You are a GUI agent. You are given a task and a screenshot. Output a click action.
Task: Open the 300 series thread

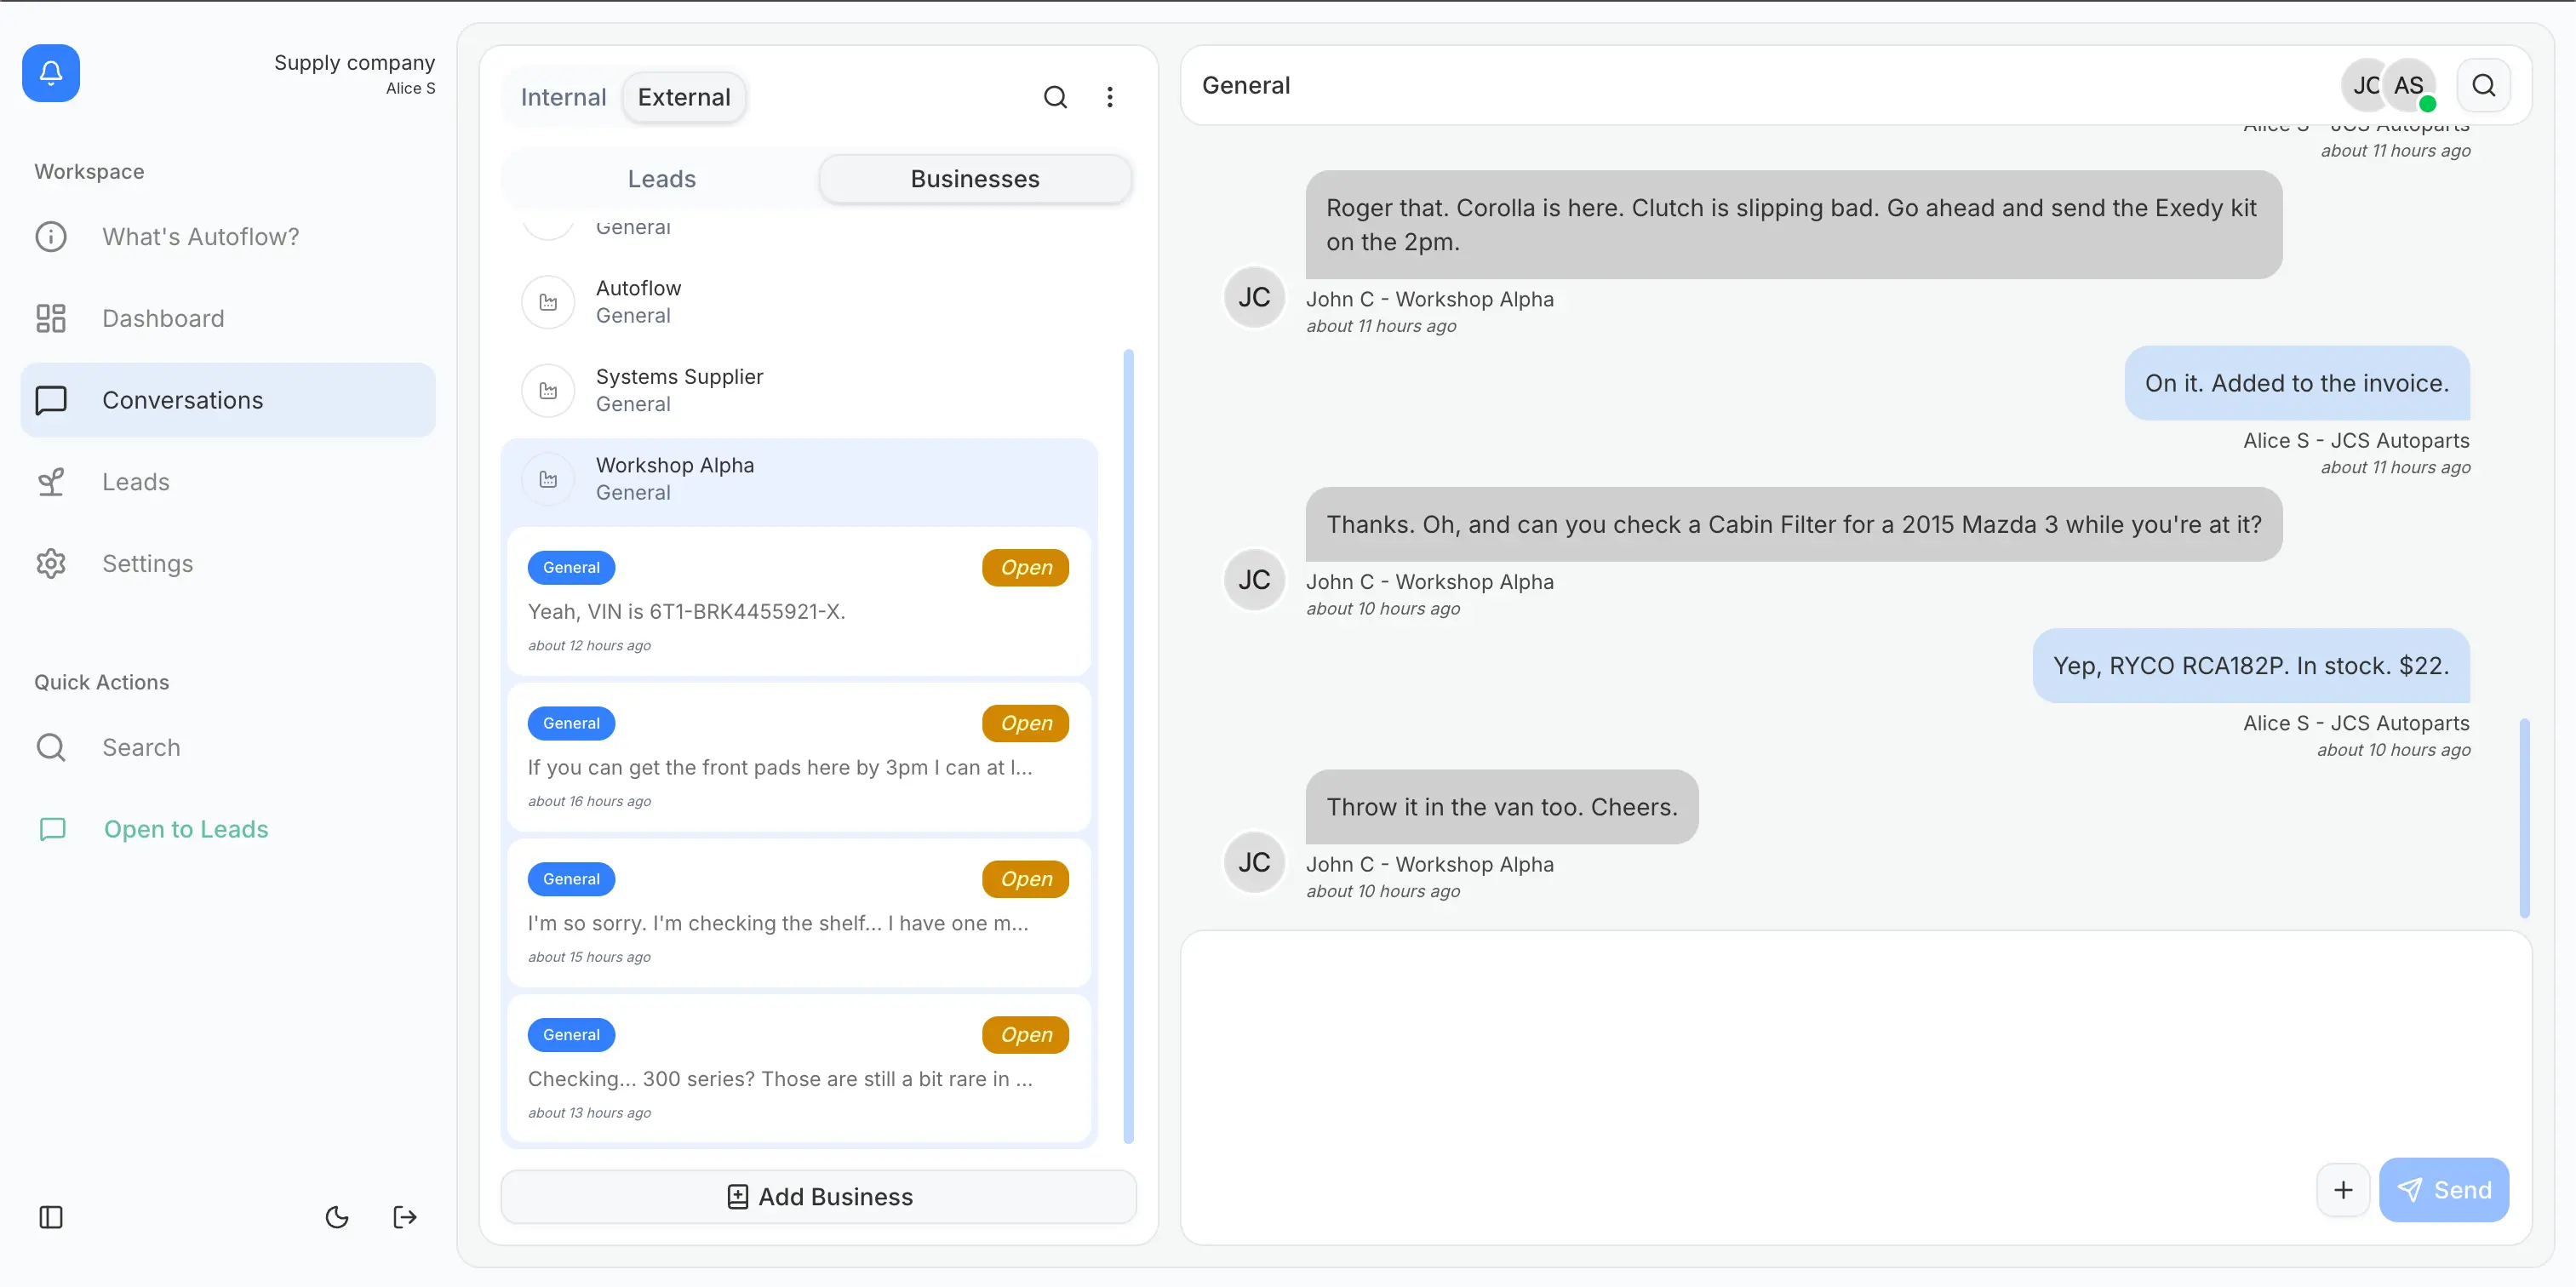pyautogui.click(x=798, y=1069)
